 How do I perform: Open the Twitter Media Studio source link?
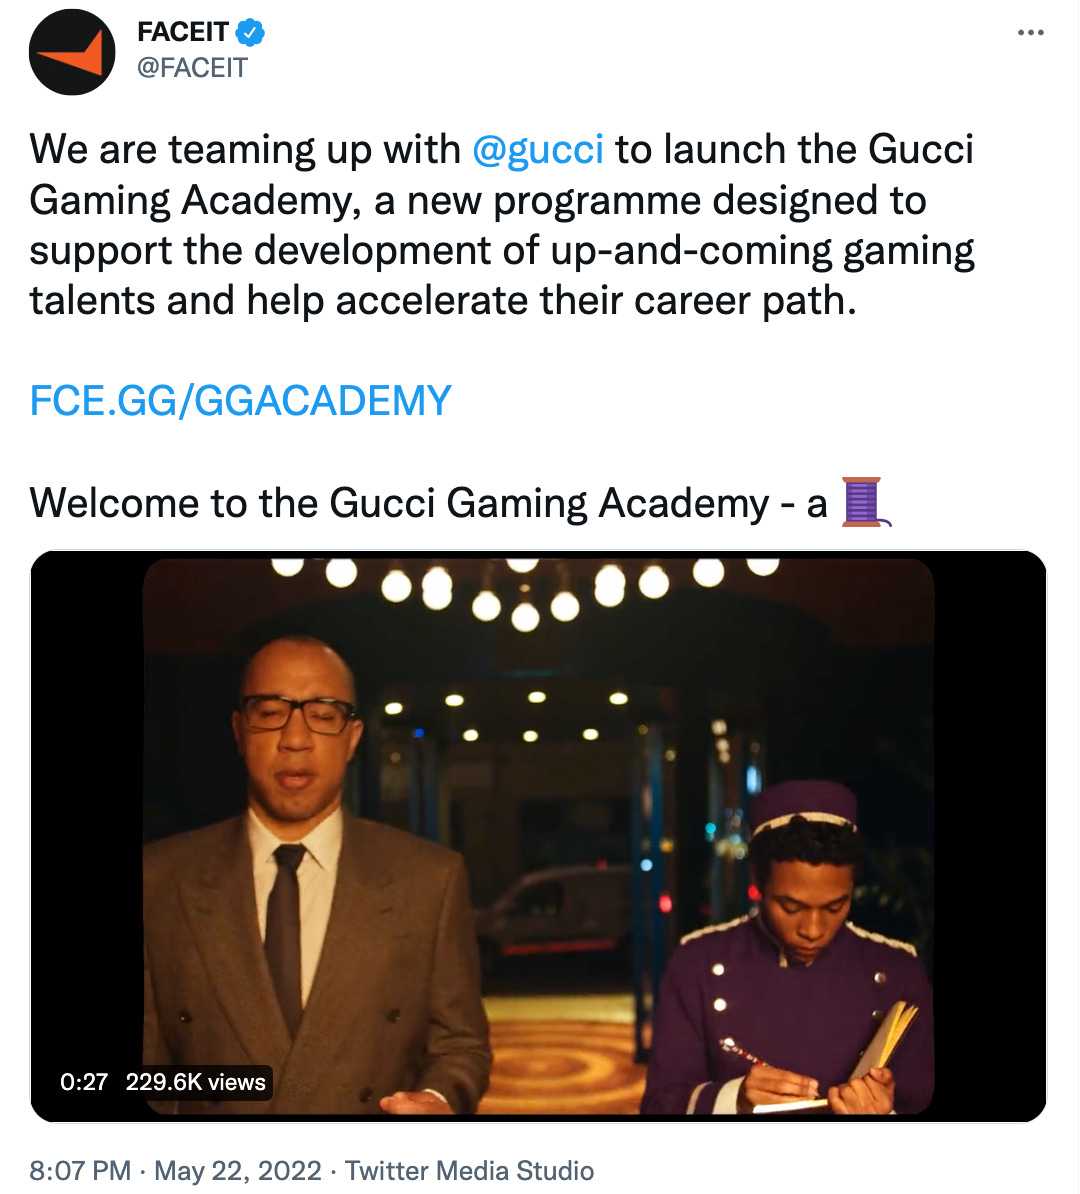[x=469, y=1170]
